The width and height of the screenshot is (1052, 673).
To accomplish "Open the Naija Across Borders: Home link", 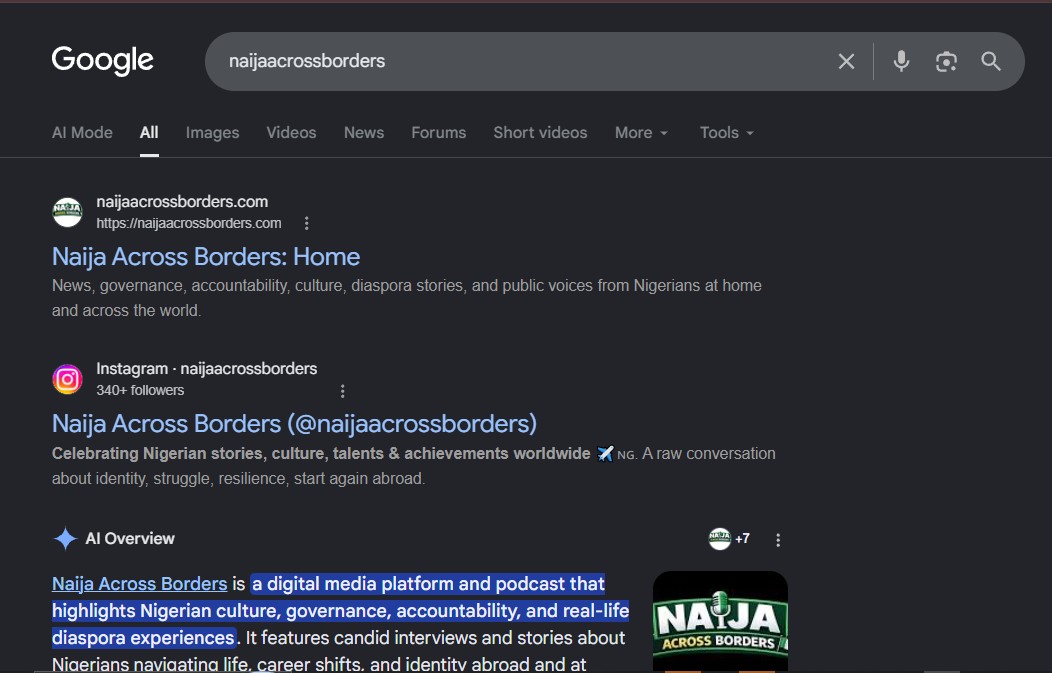I will coord(206,257).
